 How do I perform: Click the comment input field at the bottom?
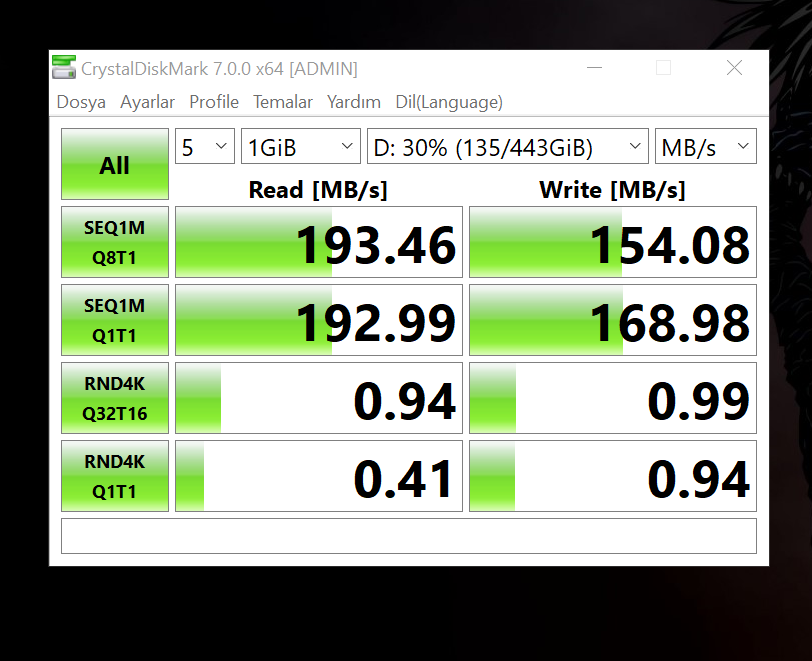[x=406, y=536]
